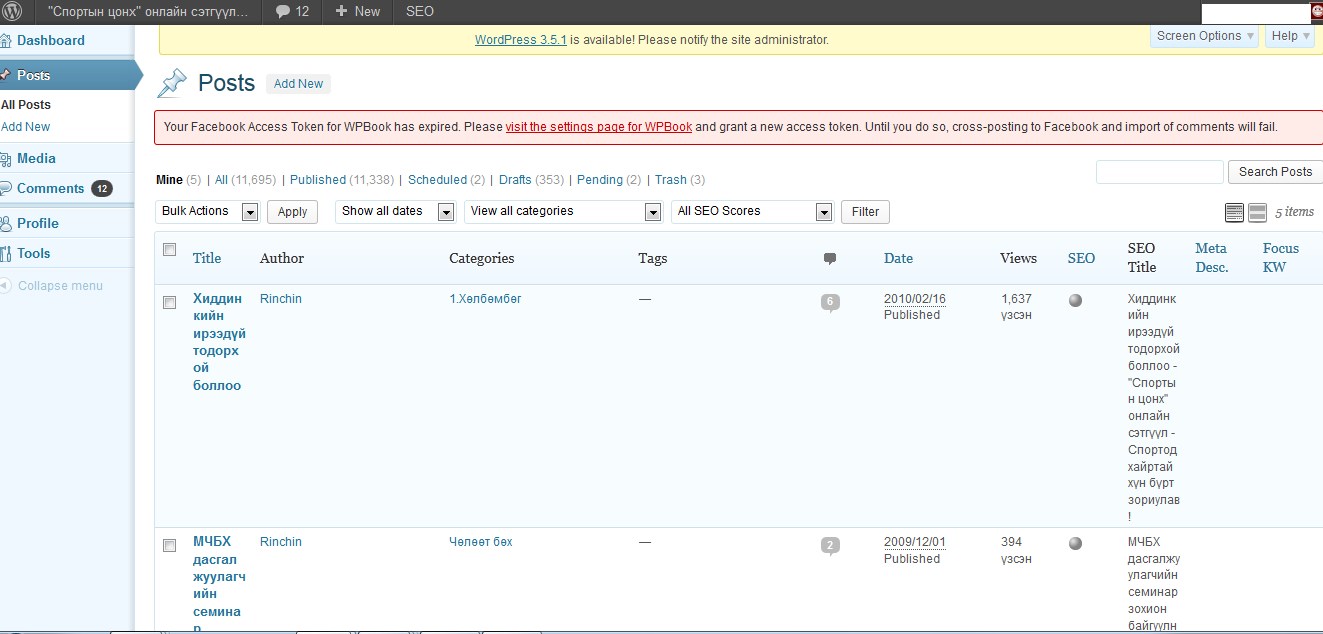The height and width of the screenshot is (634, 1323).
Task: Open category Чөлөөт бөх link
Action: tap(481, 542)
